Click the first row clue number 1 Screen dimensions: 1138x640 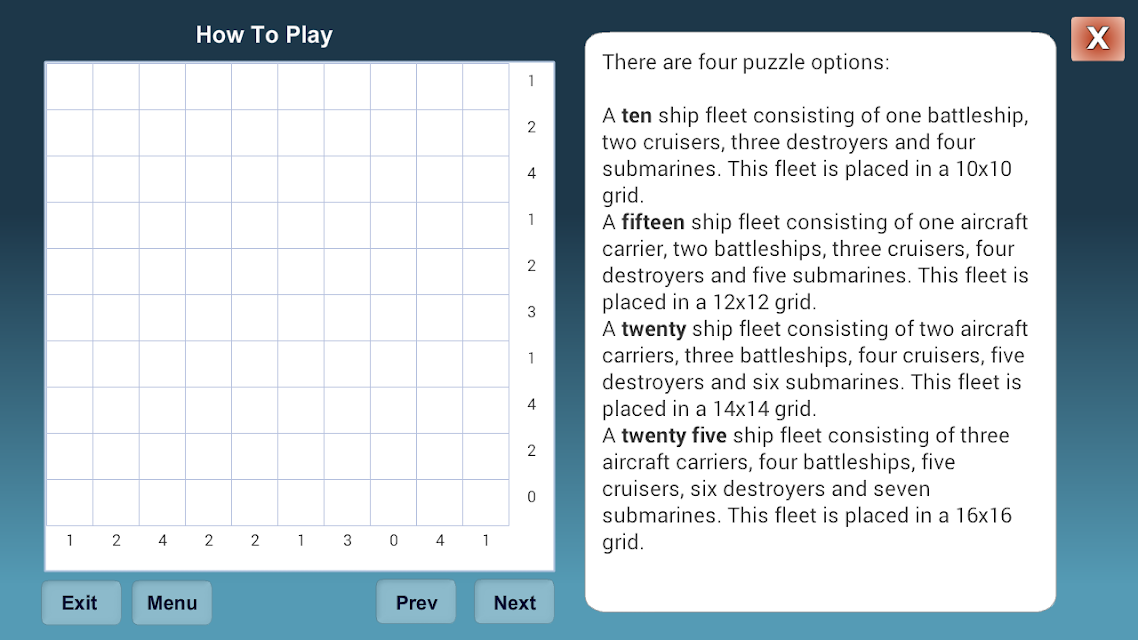pyautogui.click(x=531, y=81)
